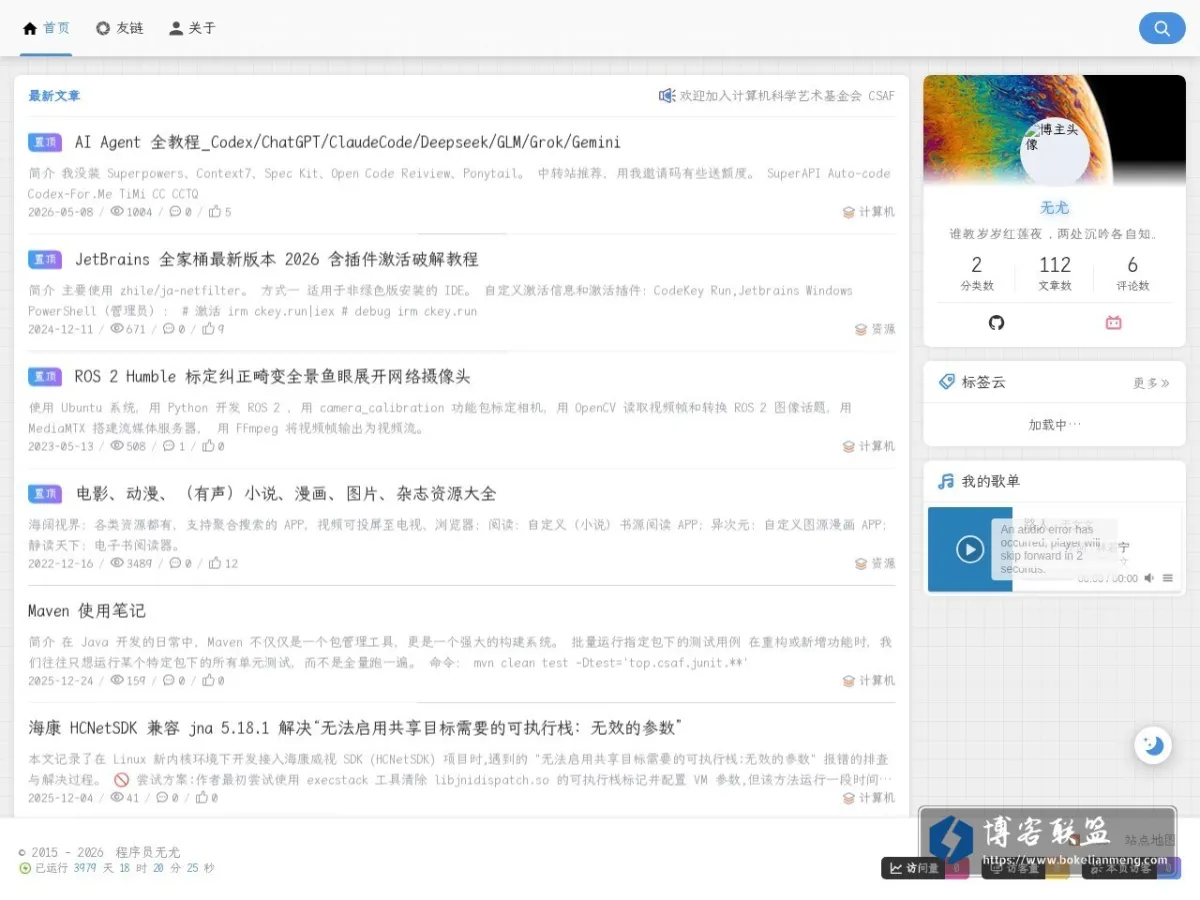This screenshot has width=1200, height=900.
Task: Click the date 2026-05-08 on the AI Agent post
Action: (61, 212)
